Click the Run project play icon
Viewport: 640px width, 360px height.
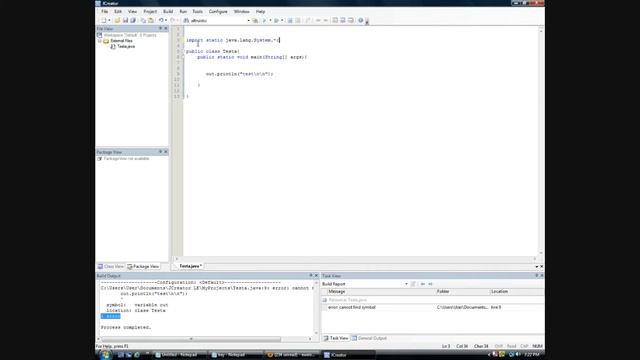coord(264,20)
